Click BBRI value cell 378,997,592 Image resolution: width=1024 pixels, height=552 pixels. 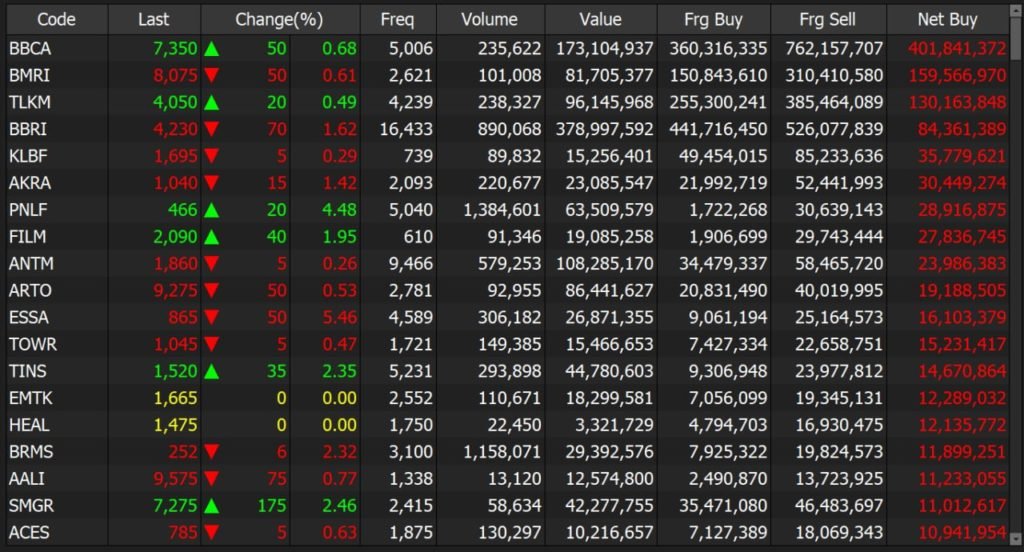[605, 129]
